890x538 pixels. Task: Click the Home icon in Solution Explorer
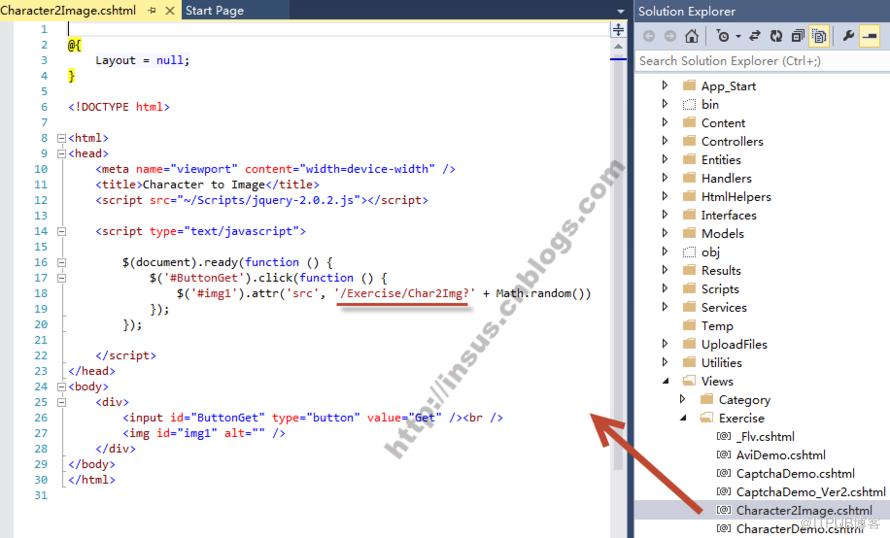pos(691,36)
